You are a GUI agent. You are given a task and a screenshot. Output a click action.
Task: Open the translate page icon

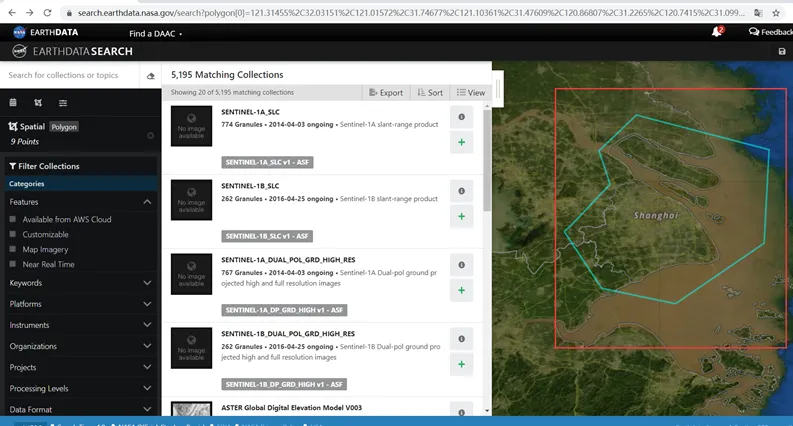coord(758,13)
